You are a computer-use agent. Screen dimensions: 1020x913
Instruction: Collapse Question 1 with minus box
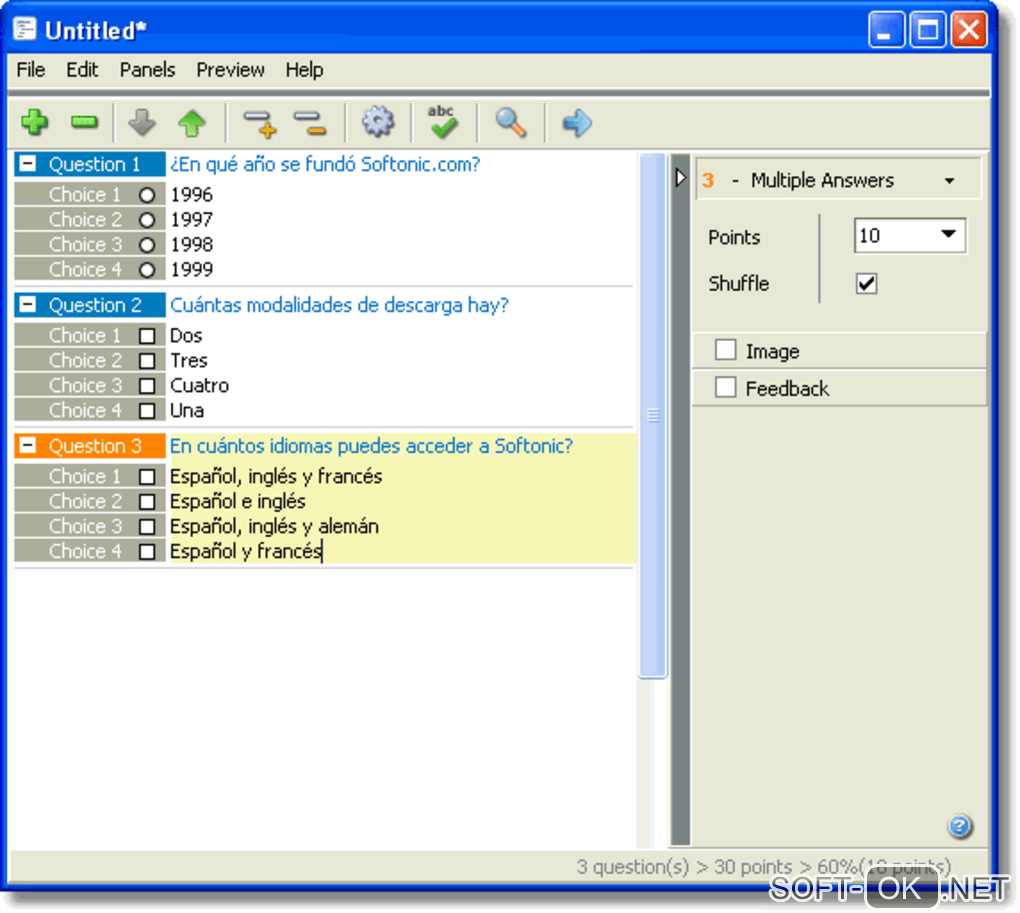[x=27, y=164]
